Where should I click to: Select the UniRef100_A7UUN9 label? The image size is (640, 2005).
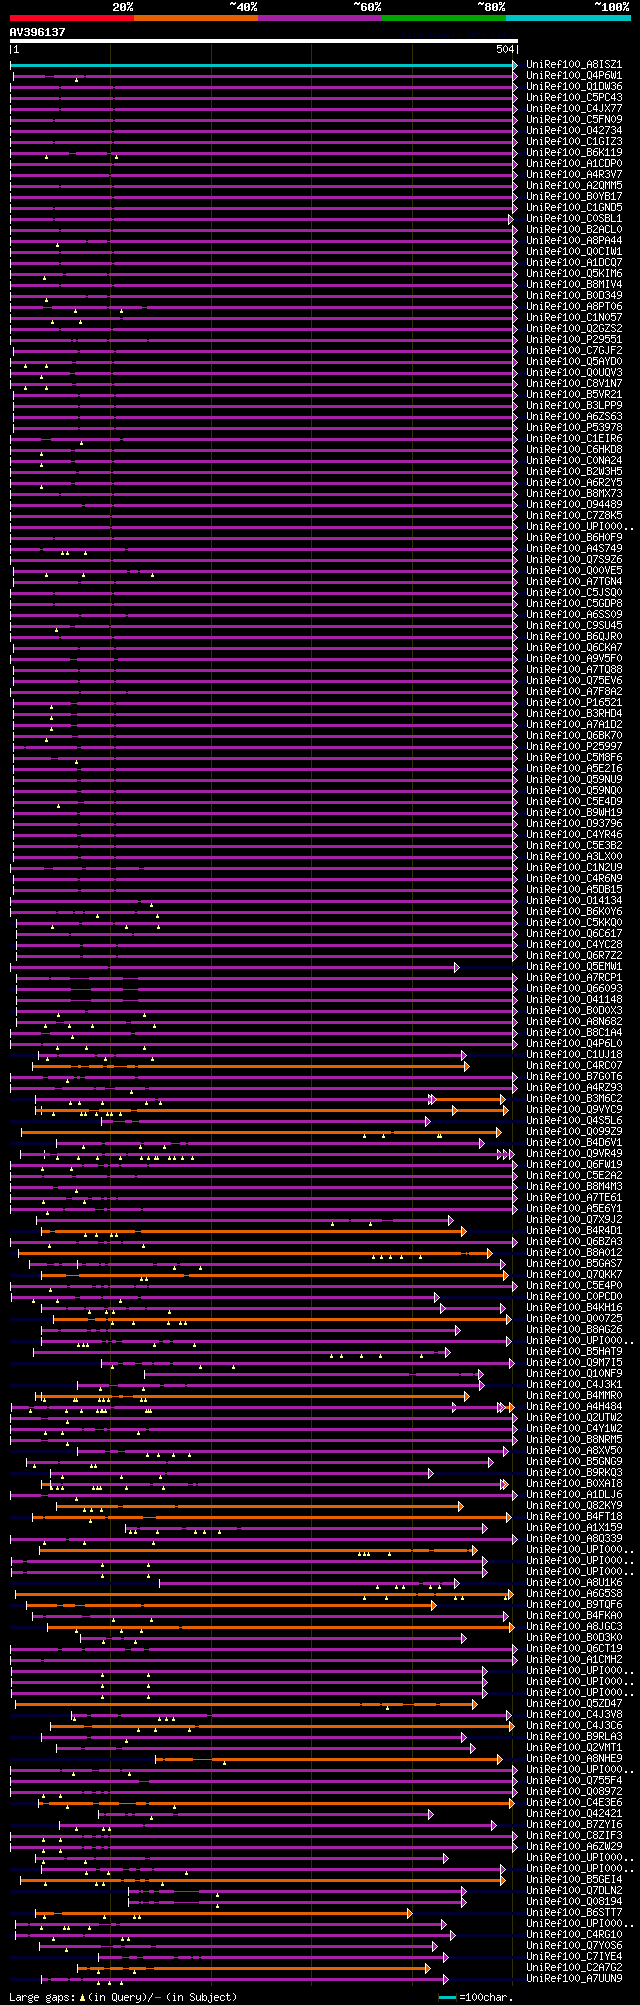point(574,1979)
